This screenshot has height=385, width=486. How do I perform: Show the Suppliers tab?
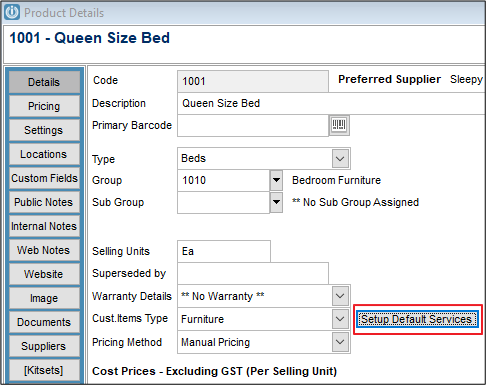tap(44, 346)
